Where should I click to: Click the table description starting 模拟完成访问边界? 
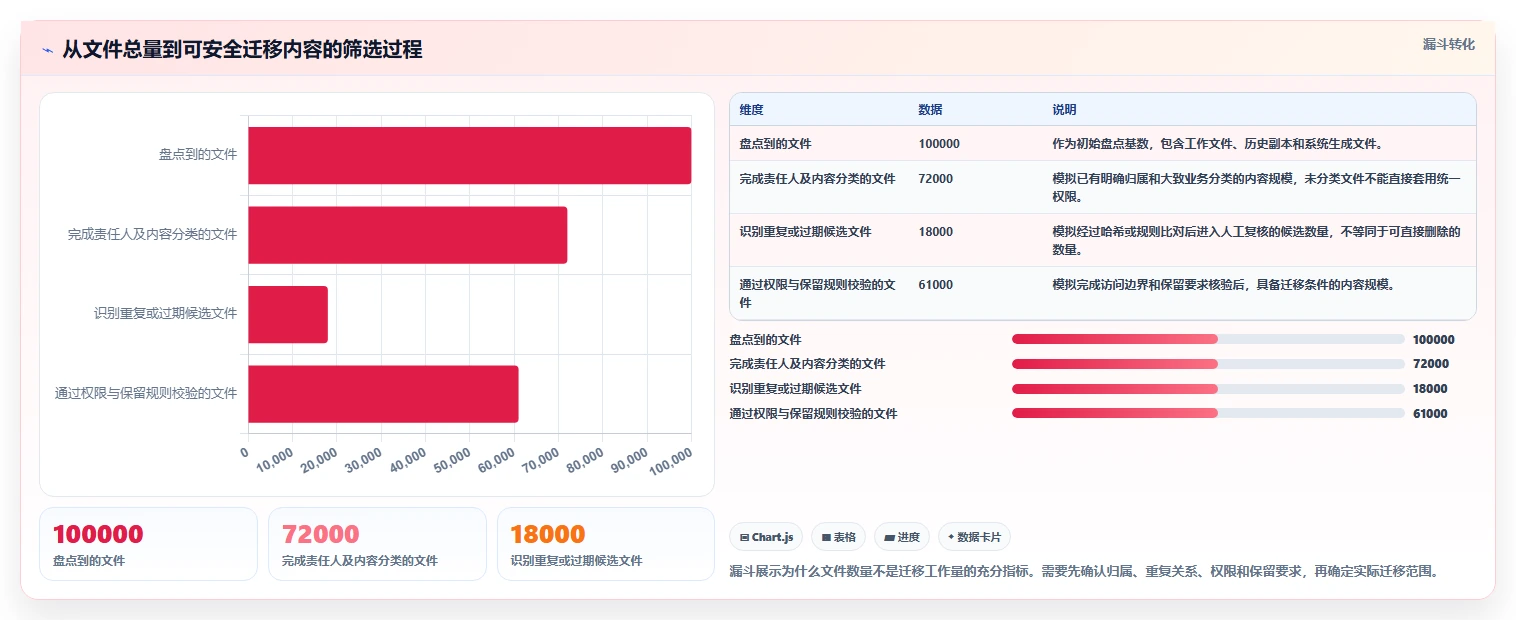click(x=1223, y=285)
